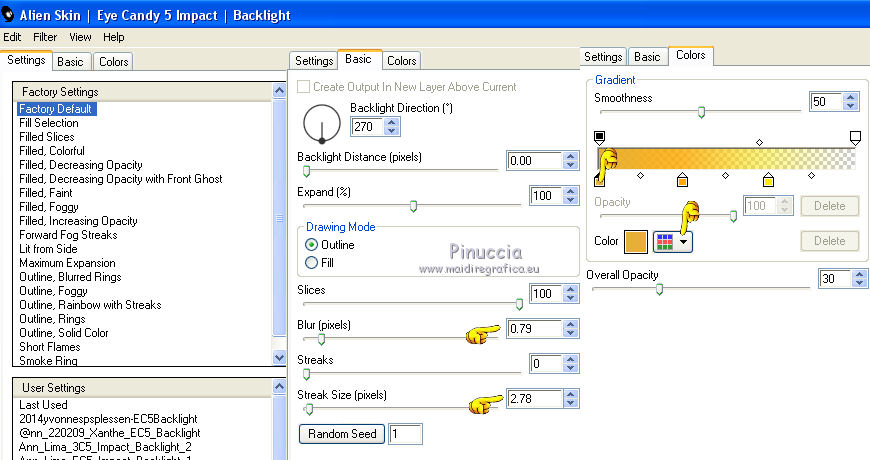This screenshot has width=870, height=460.
Task: Open the Filter menu
Action: [x=45, y=37]
